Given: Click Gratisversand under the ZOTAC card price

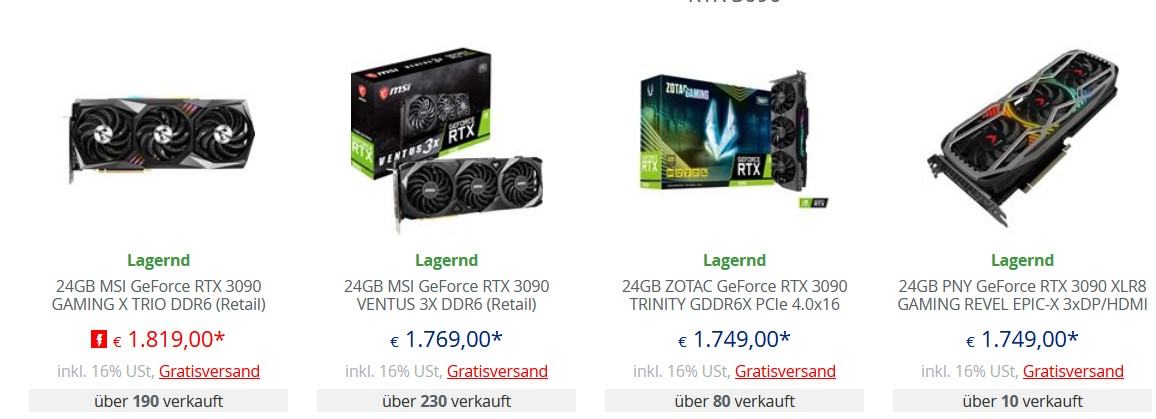Looking at the screenshot, I should pyautogui.click(x=785, y=371).
